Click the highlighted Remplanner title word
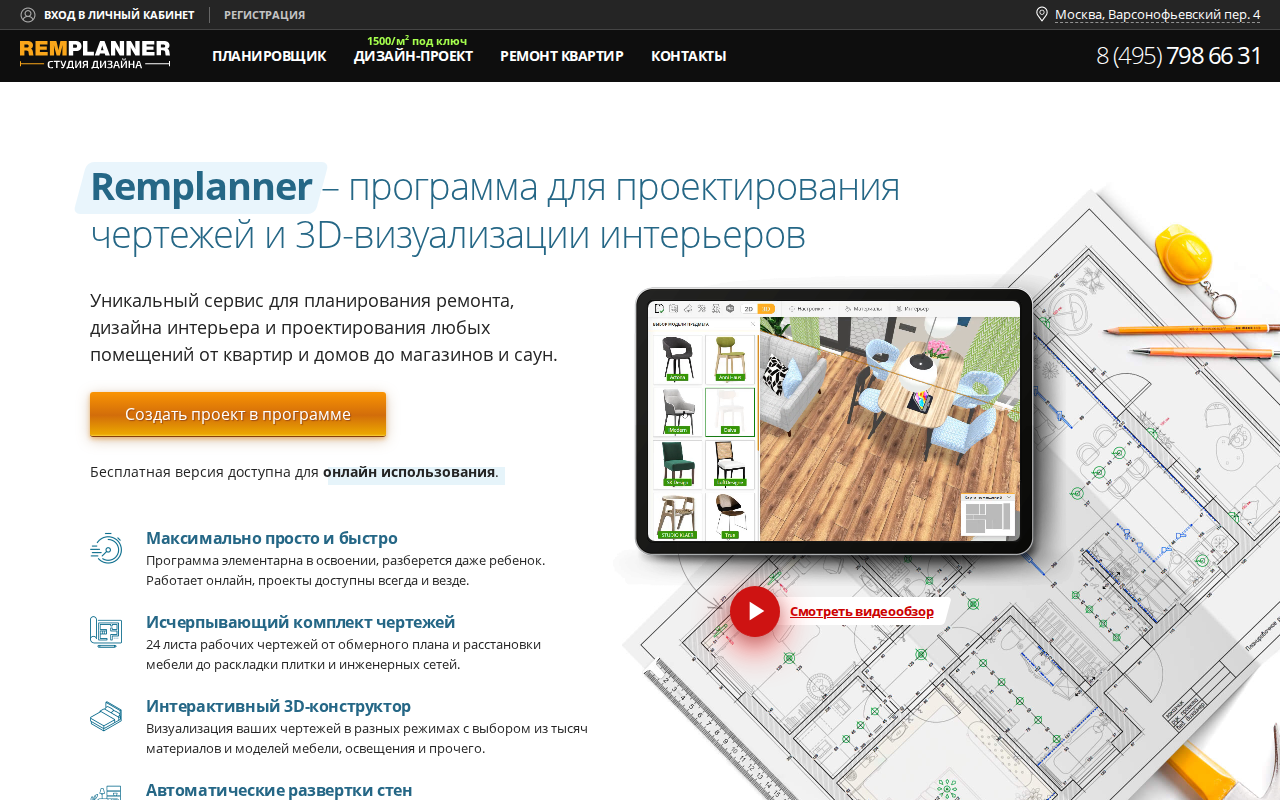Image resolution: width=1280 pixels, height=800 pixels. click(x=201, y=187)
